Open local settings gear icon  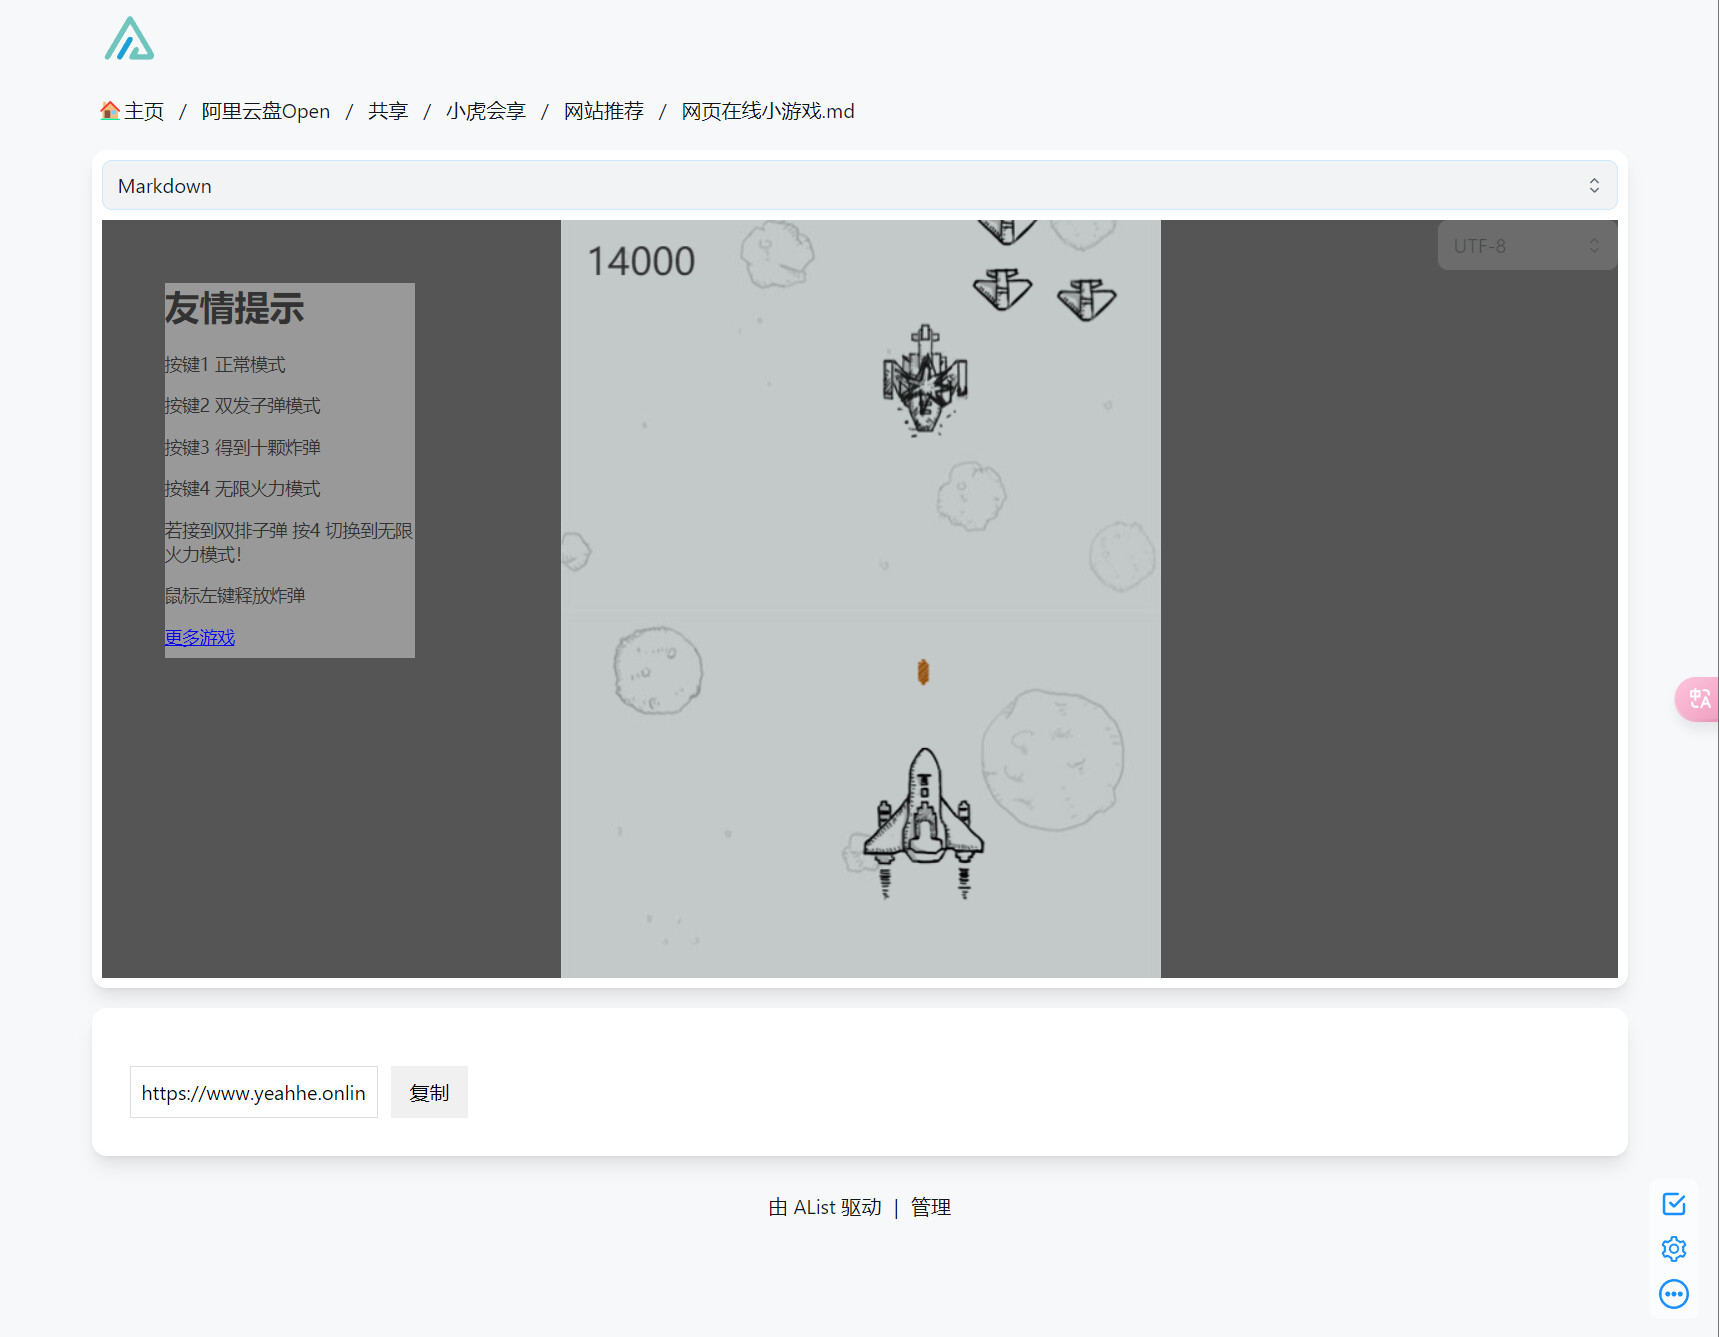[x=1674, y=1249]
